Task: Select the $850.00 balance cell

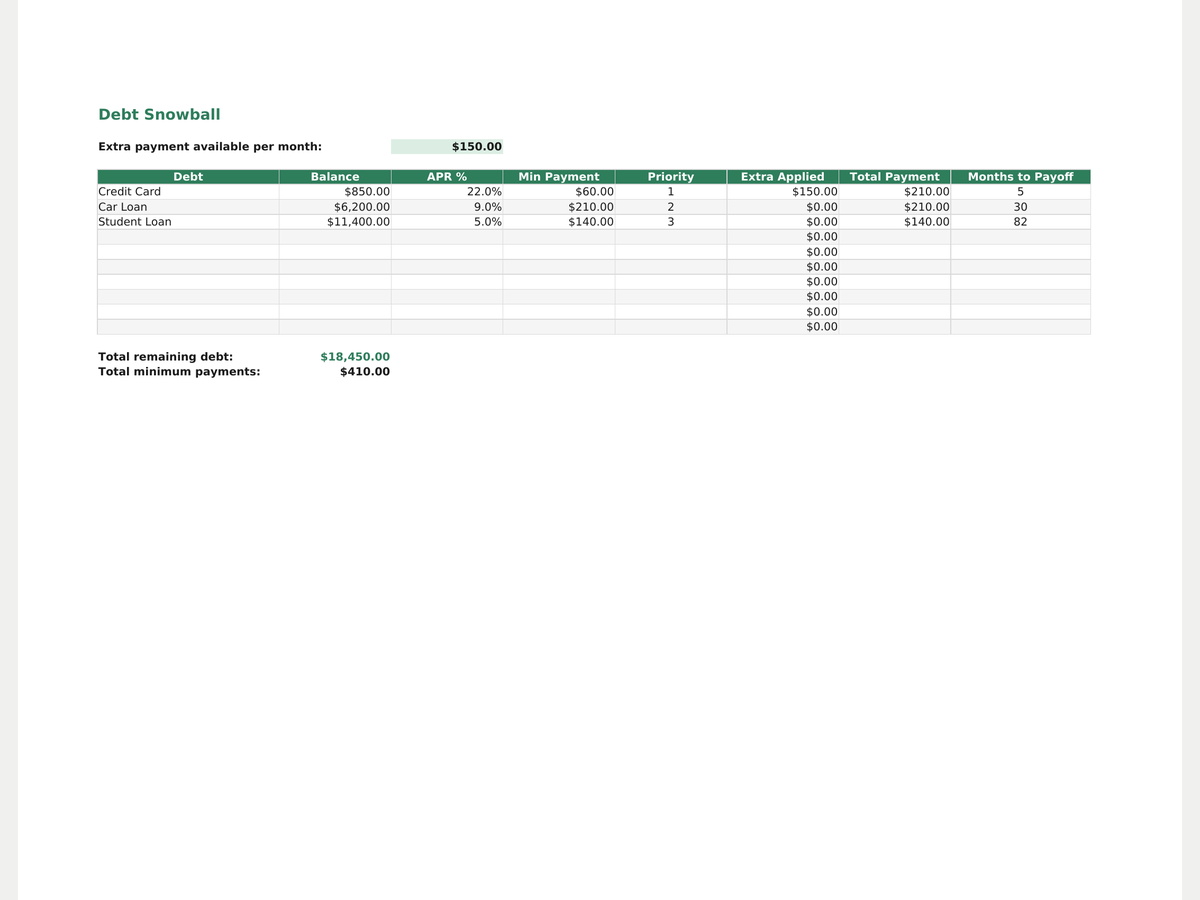Action: [335, 192]
